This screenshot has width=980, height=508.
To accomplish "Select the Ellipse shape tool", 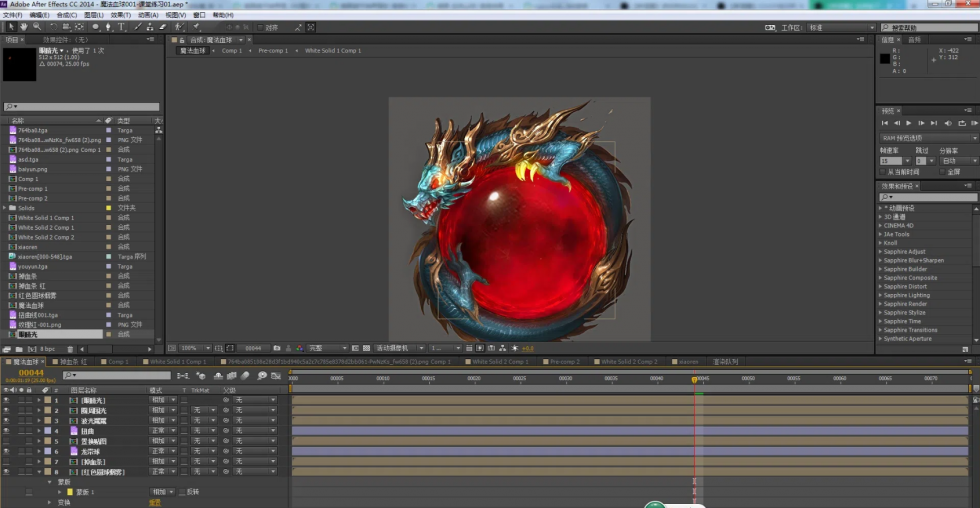I will [96, 27].
